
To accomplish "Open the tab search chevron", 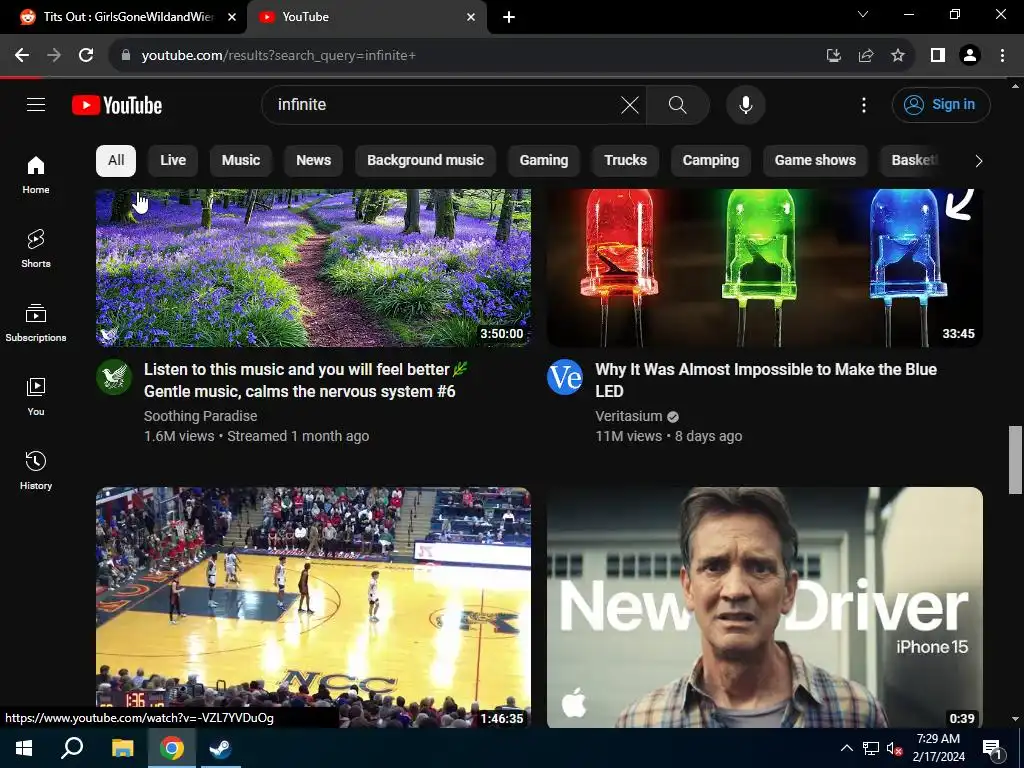I will [x=863, y=14].
